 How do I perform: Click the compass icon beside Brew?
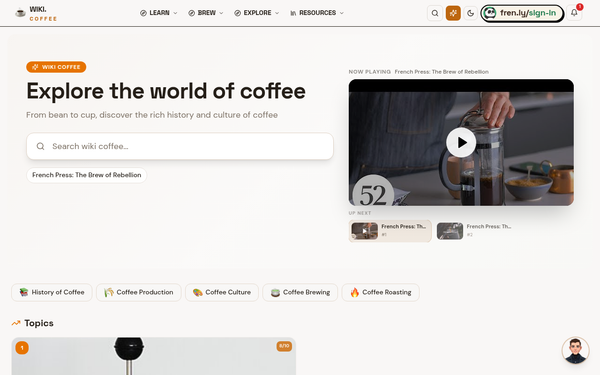191,13
